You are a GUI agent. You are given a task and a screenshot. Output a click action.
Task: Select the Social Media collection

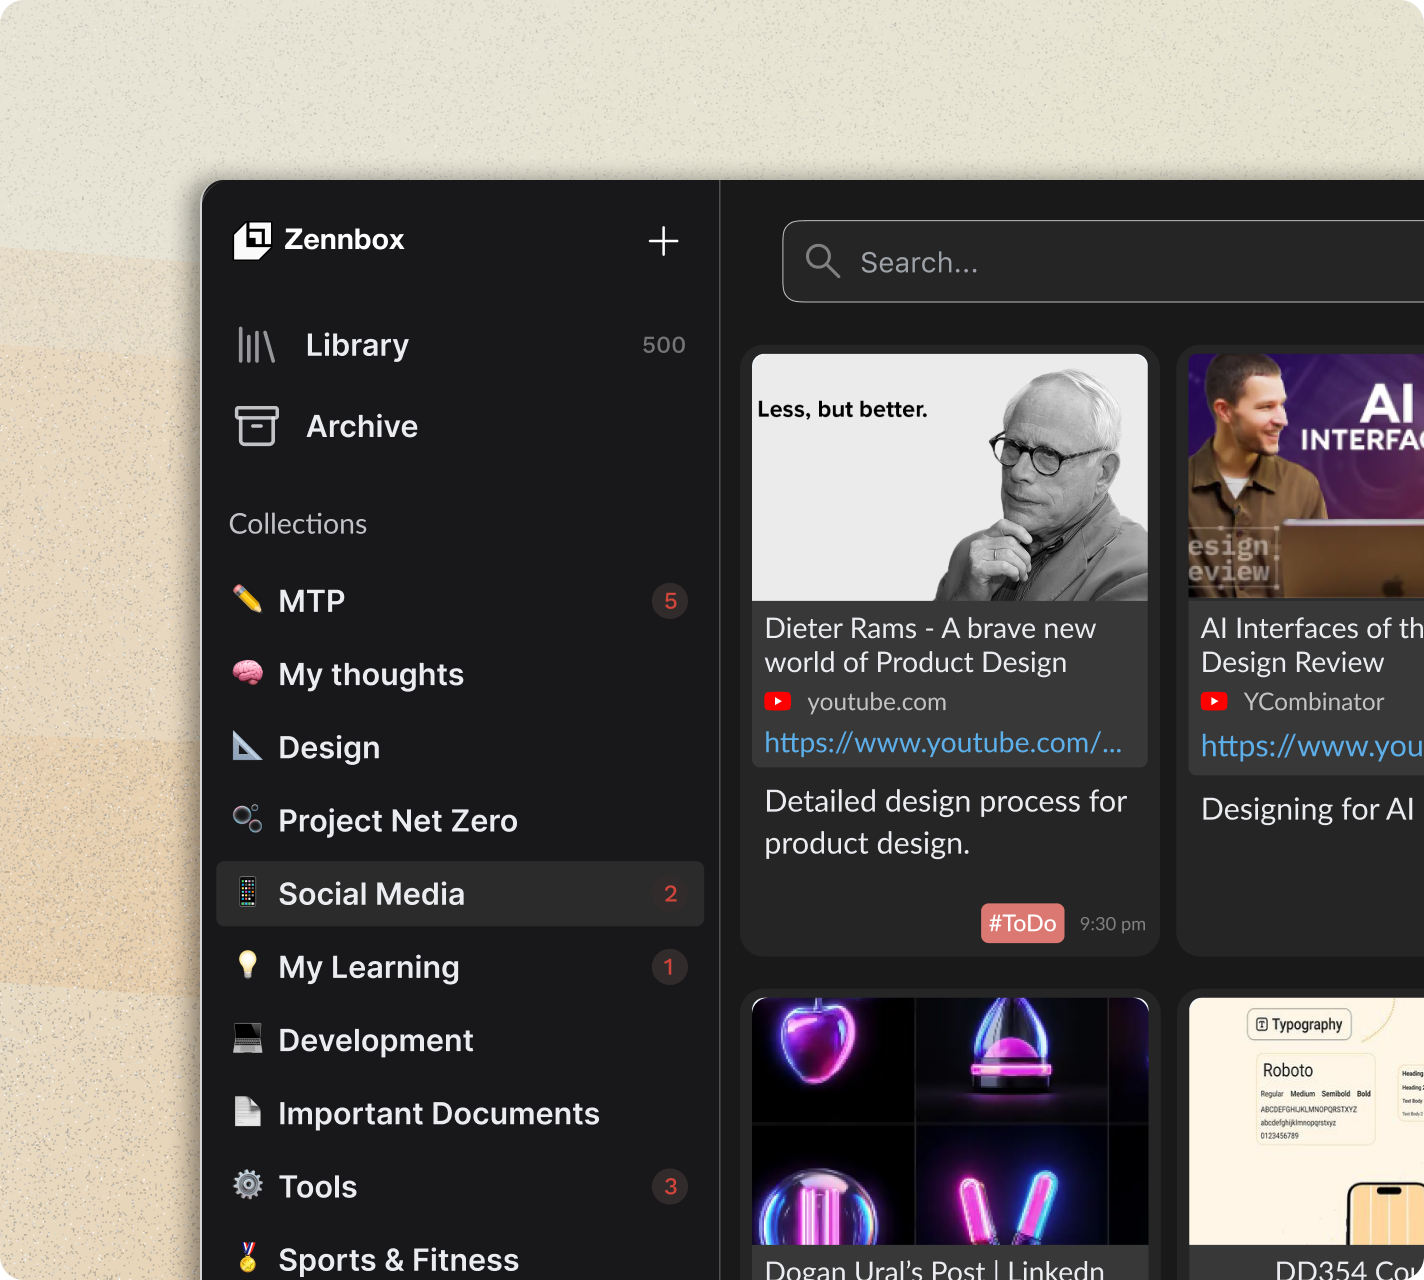(x=460, y=894)
